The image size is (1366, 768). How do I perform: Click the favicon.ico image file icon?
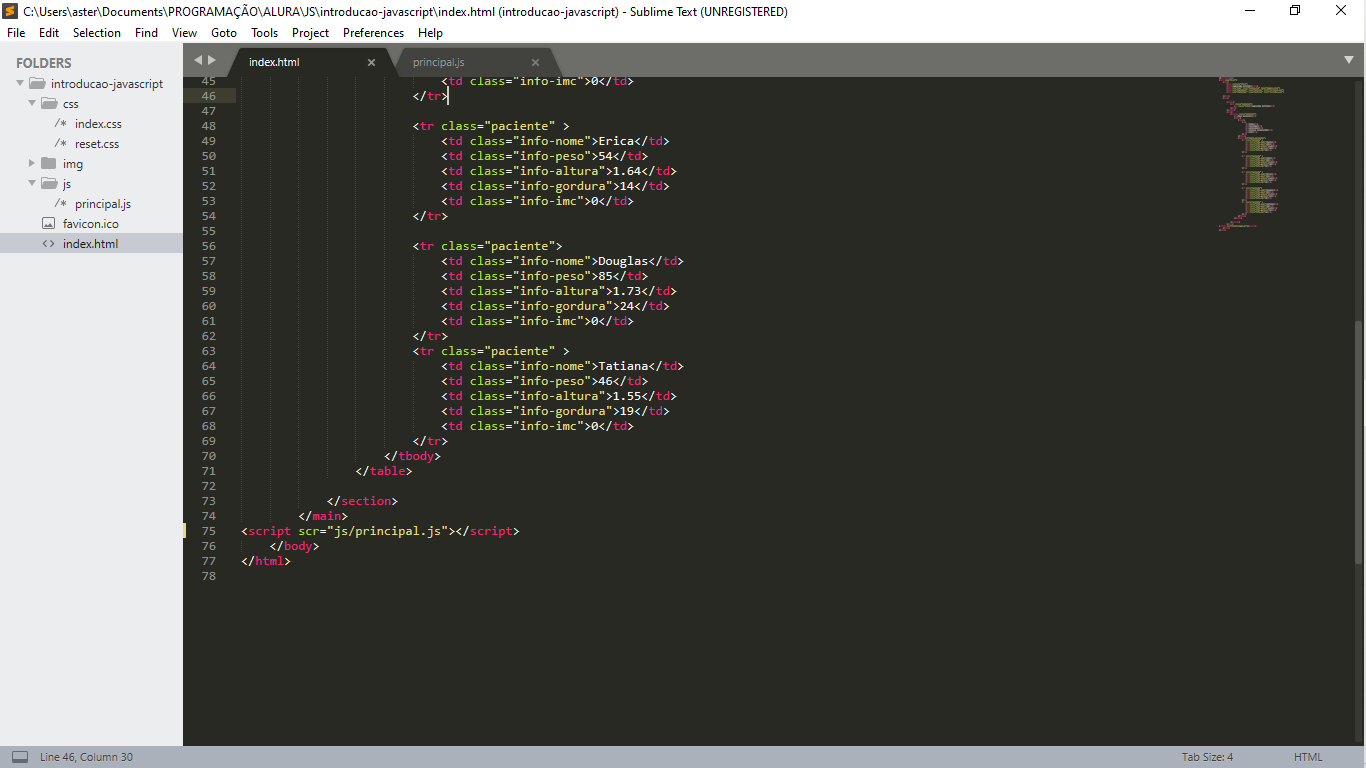click(48, 224)
